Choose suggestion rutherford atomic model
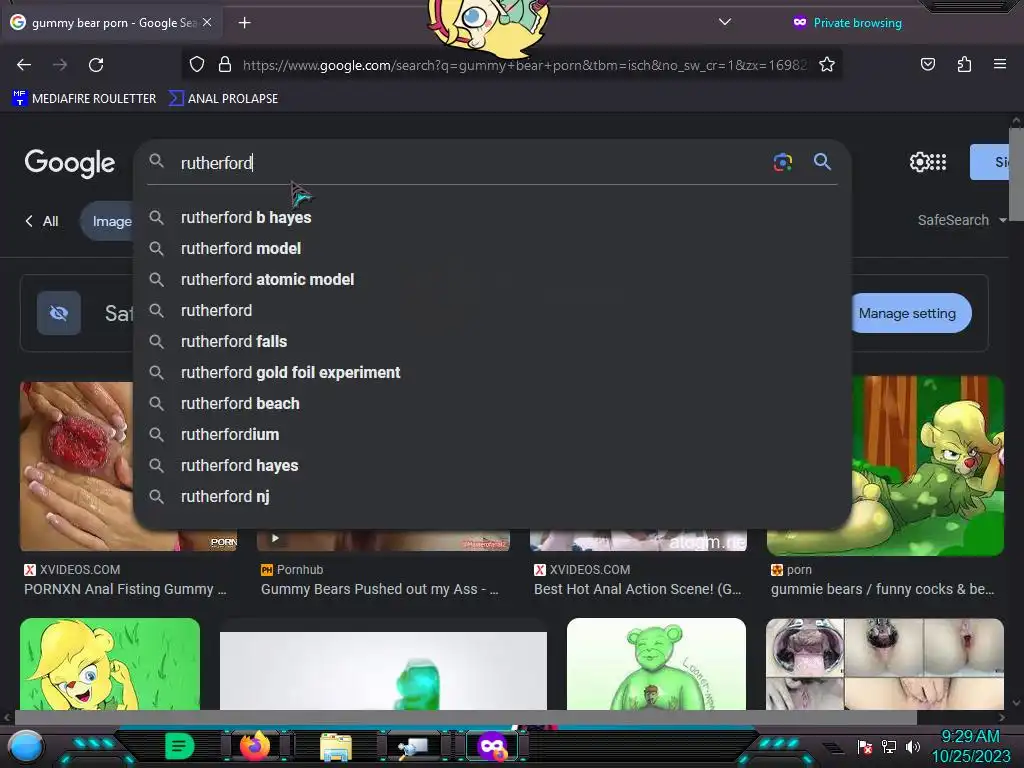 pos(492,280)
